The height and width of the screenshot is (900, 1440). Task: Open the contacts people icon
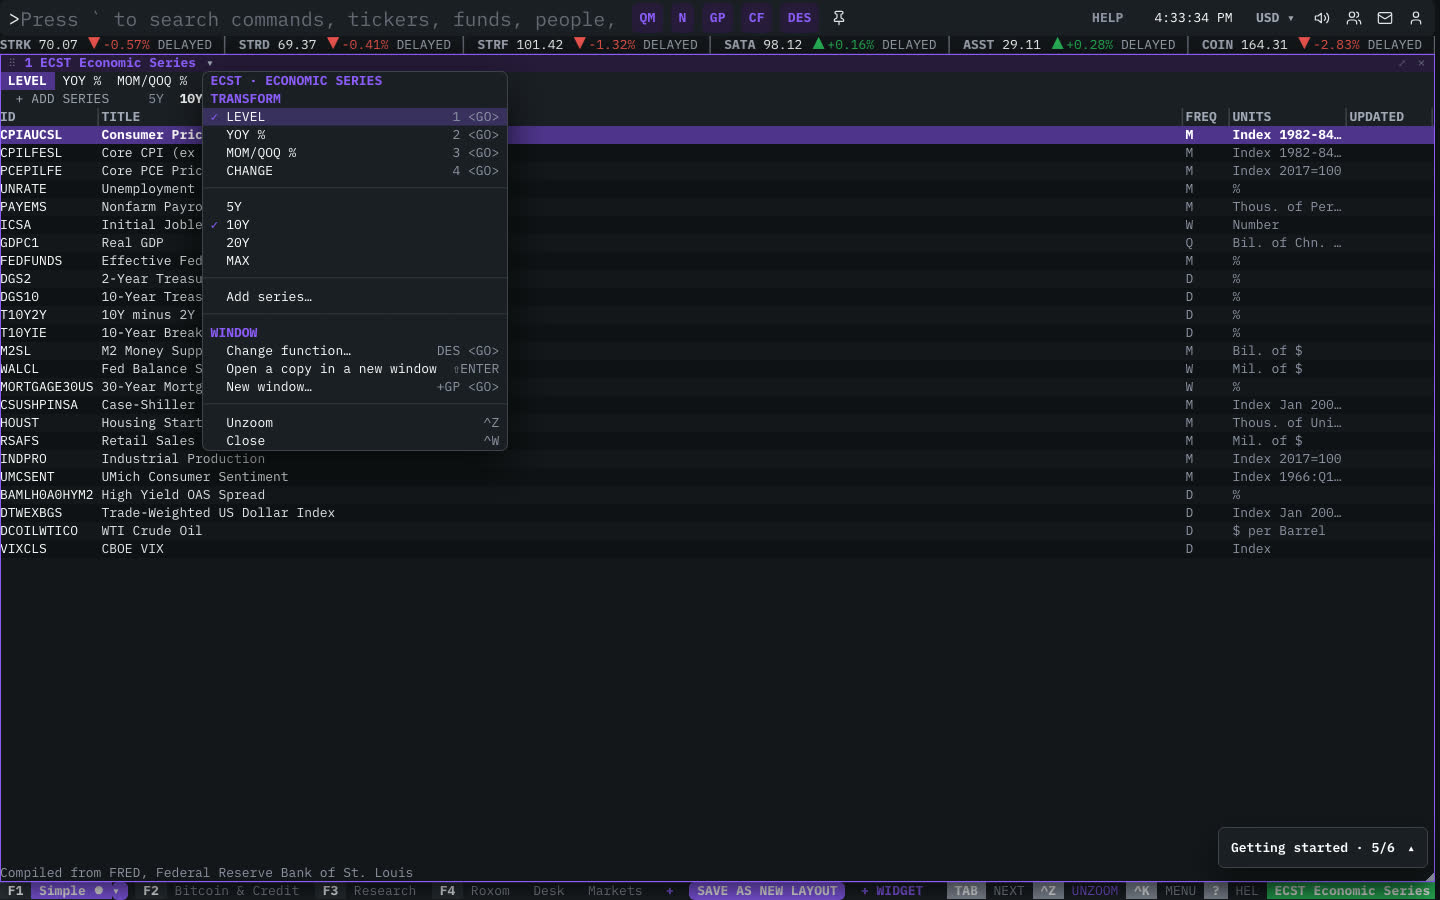(1354, 18)
